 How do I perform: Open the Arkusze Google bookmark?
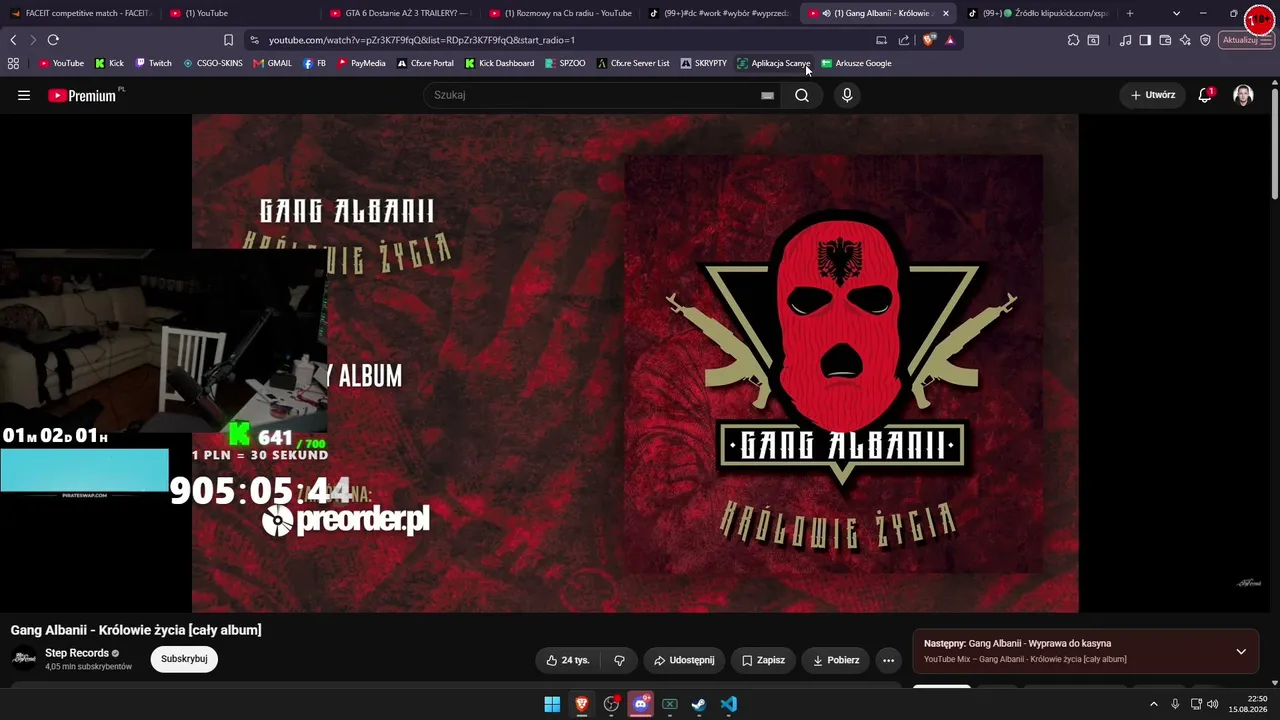[856, 63]
